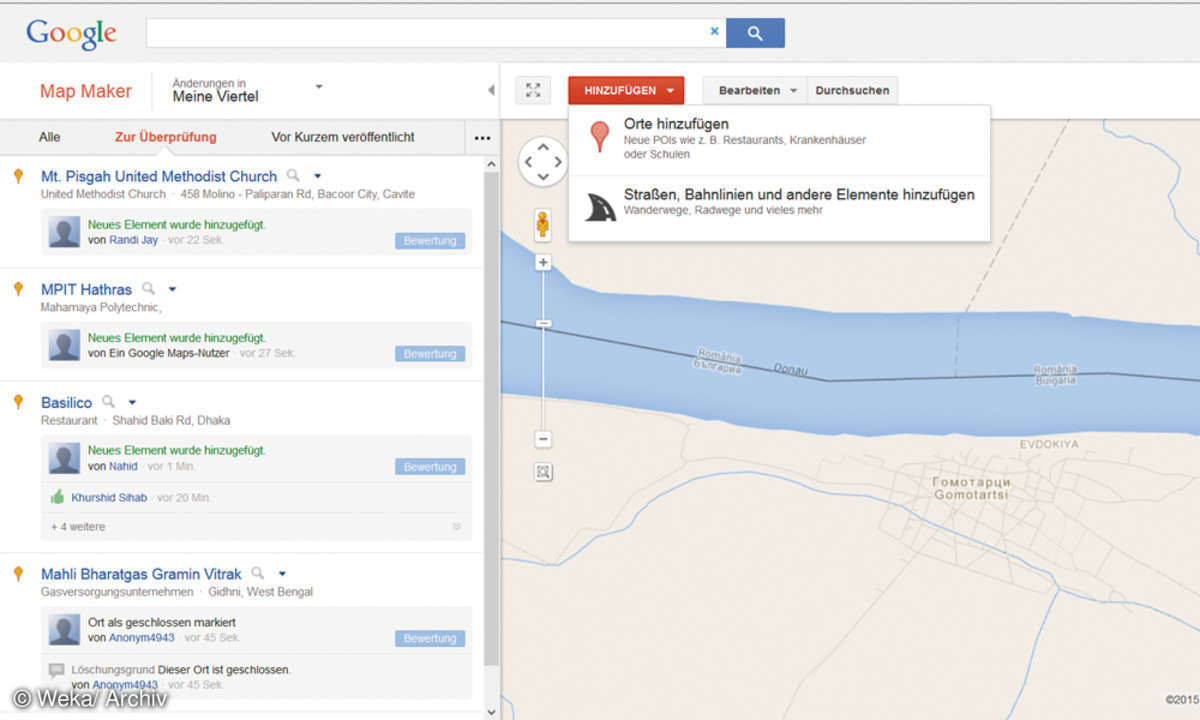
Task: Click Bewertung button for MPIT Hathras
Action: [x=430, y=354]
